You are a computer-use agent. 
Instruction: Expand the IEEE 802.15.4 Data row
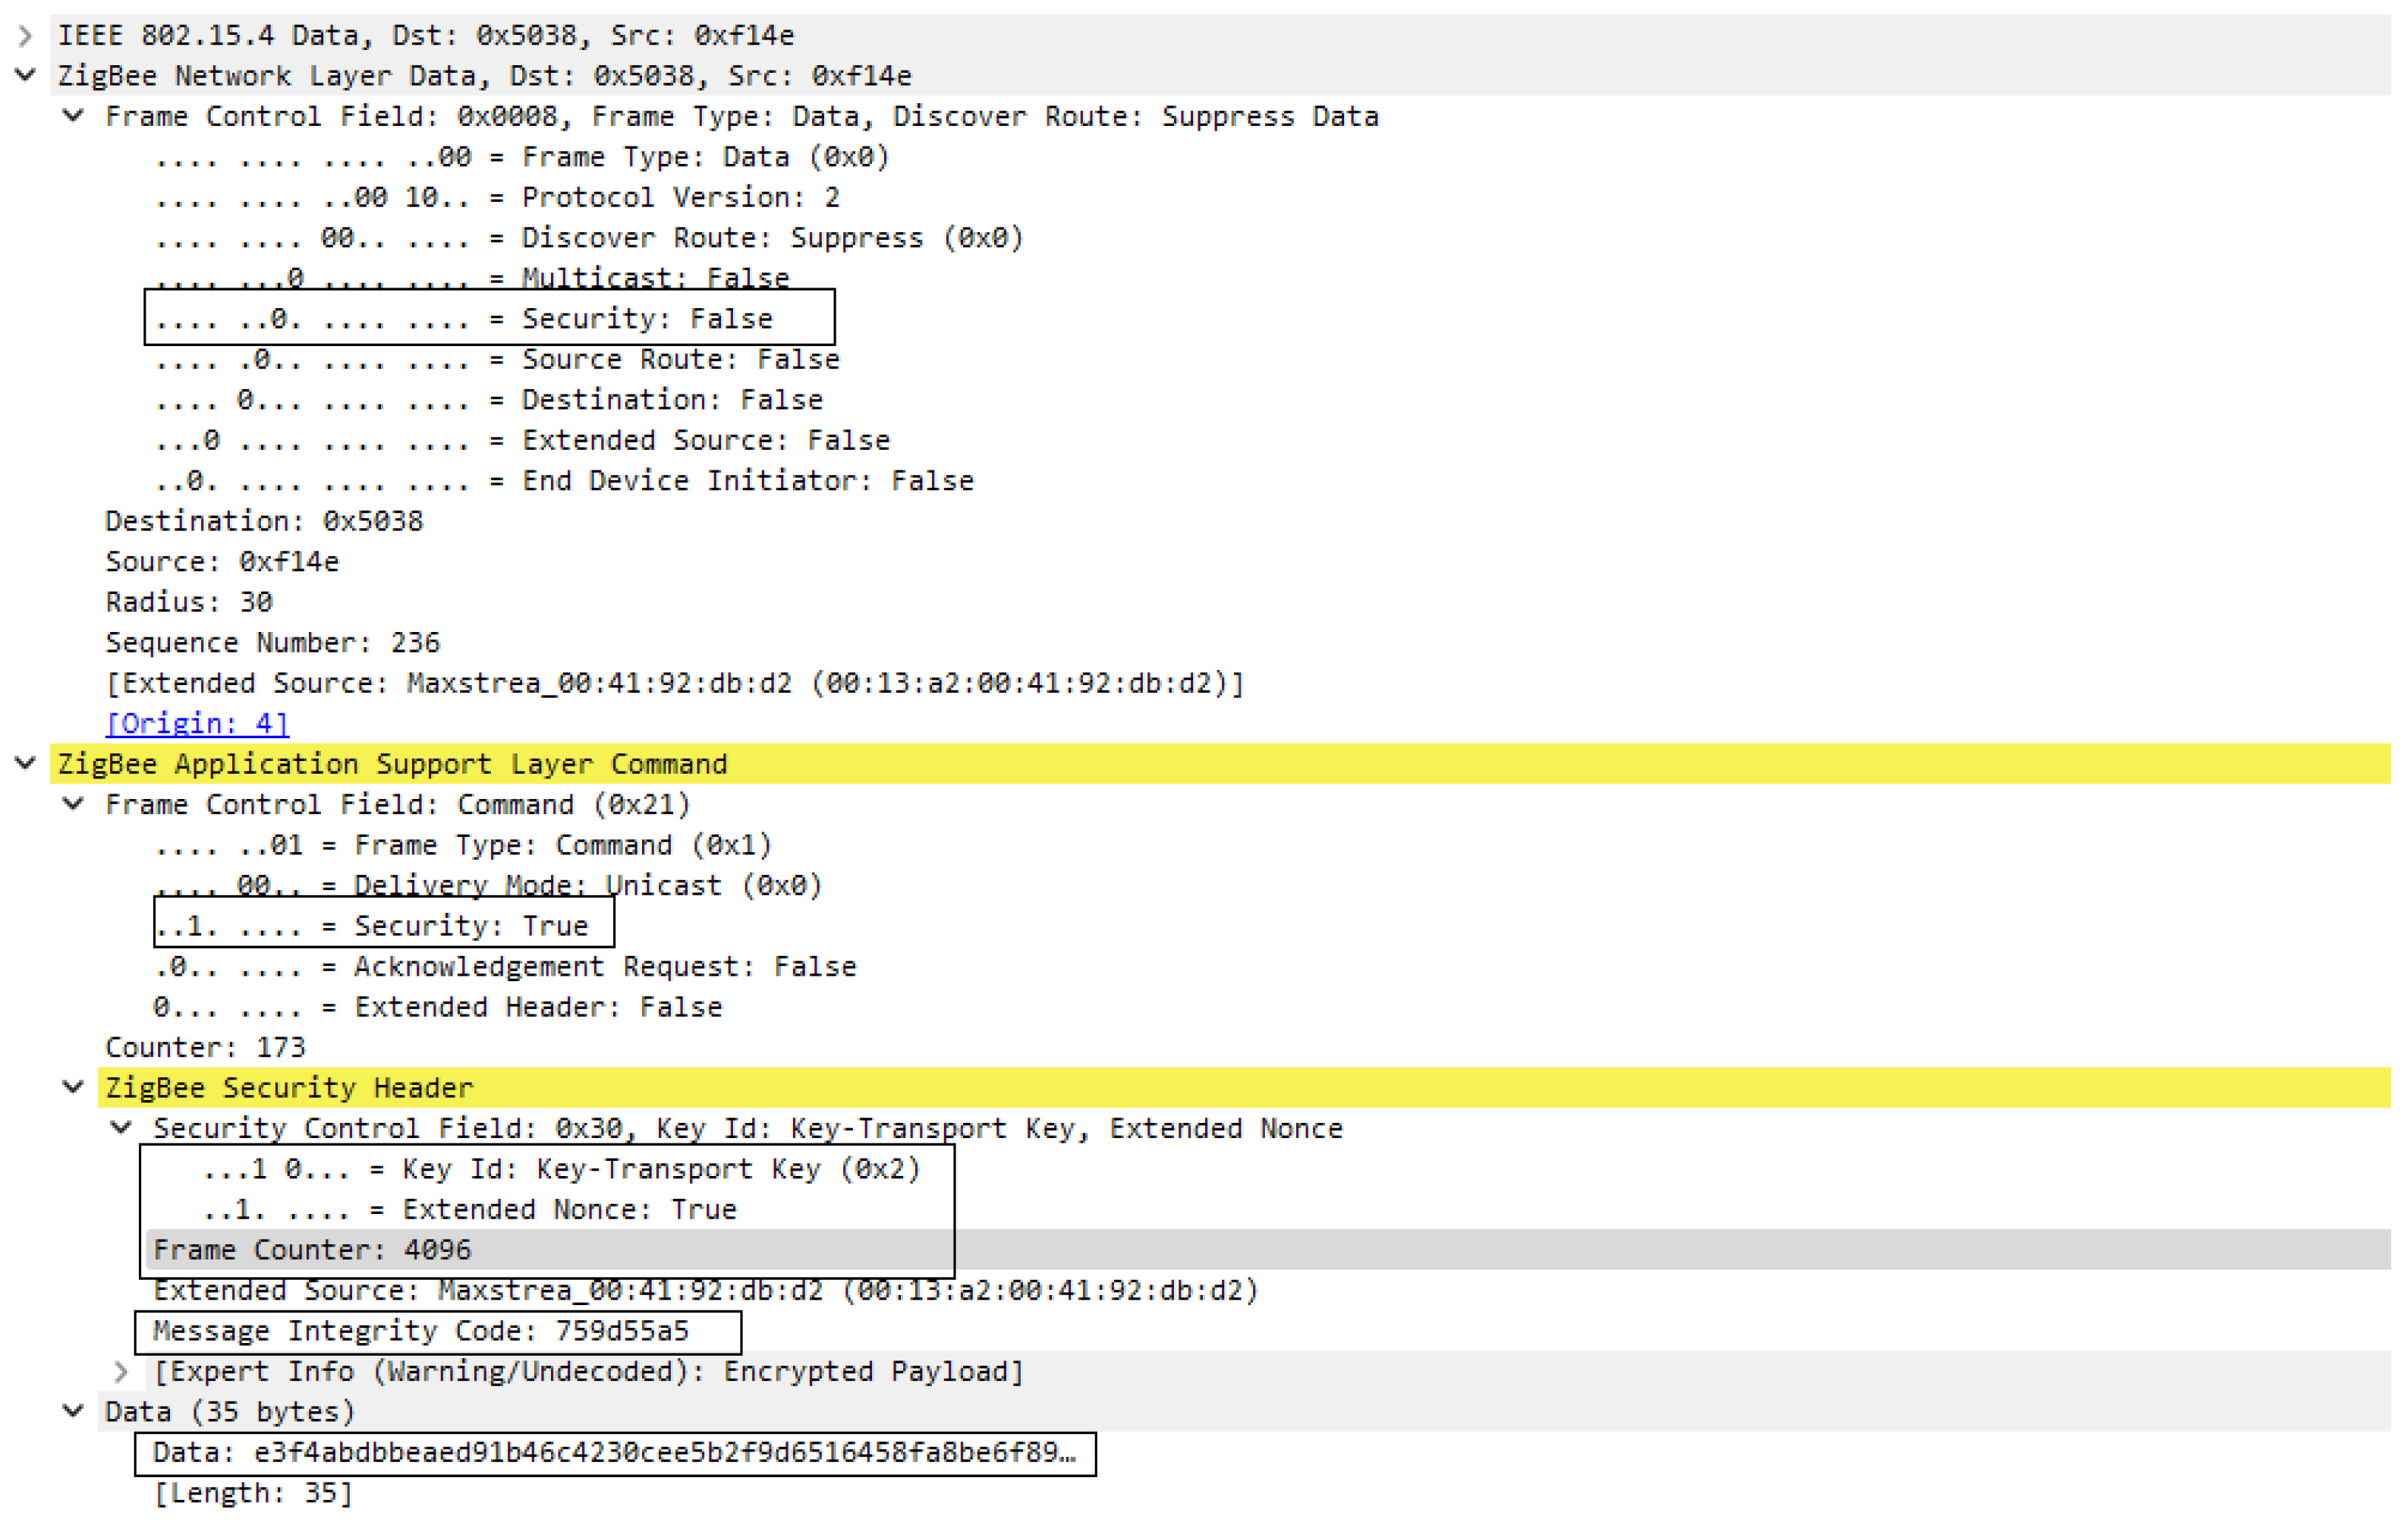26,36
